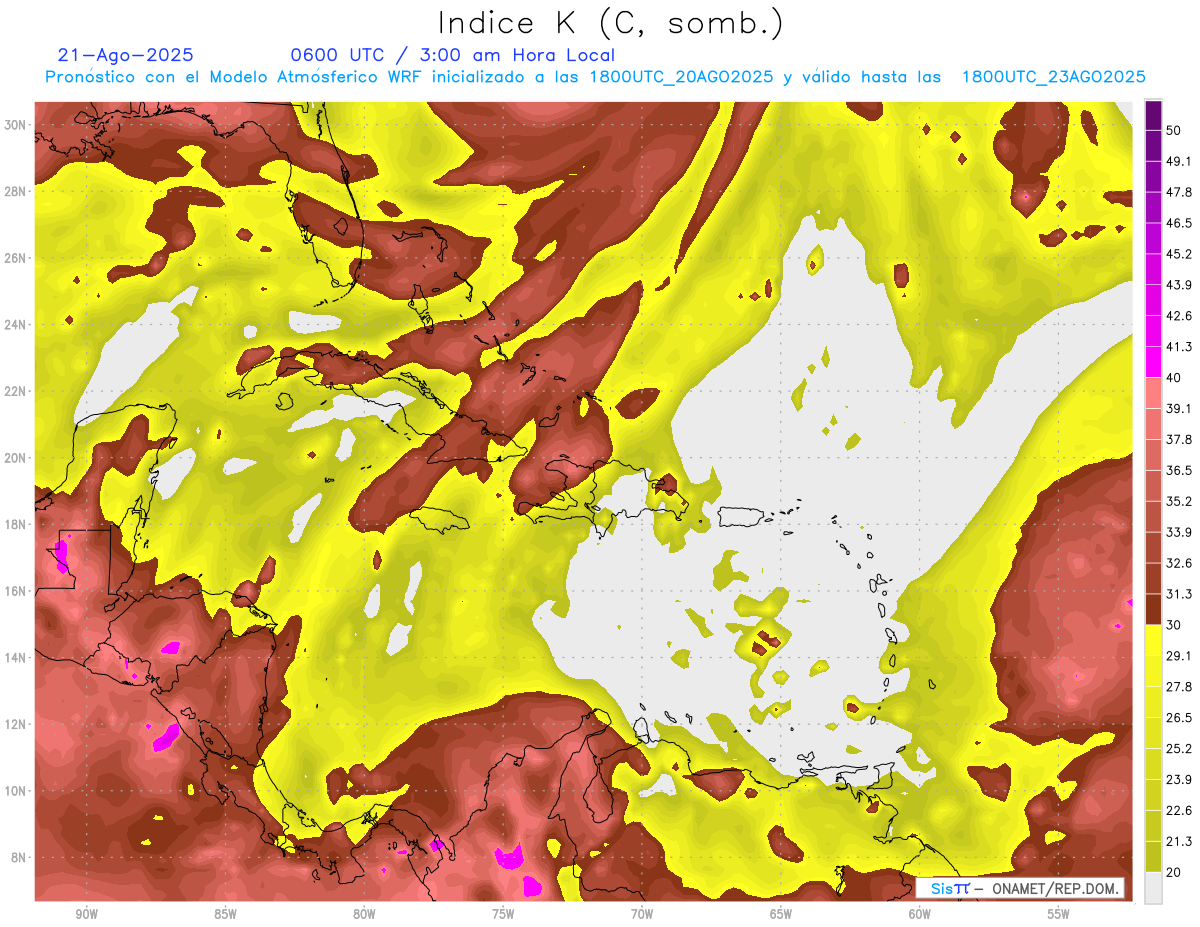This screenshot has height=927, width=1200.
Task: Click the 46.5 value on the color scale
Action: [x=1178, y=223]
